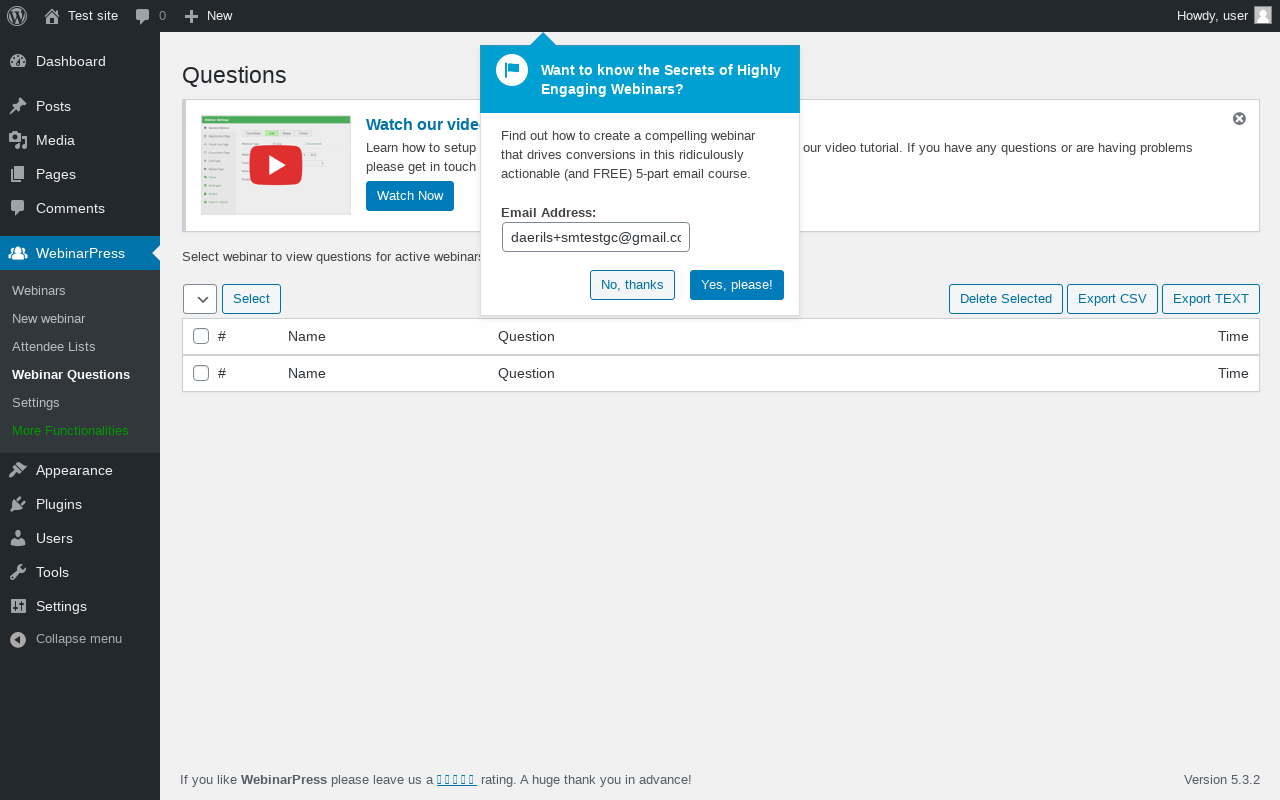Click the Time column footer label
The width and height of the screenshot is (1280, 800).
coord(1233,373)
